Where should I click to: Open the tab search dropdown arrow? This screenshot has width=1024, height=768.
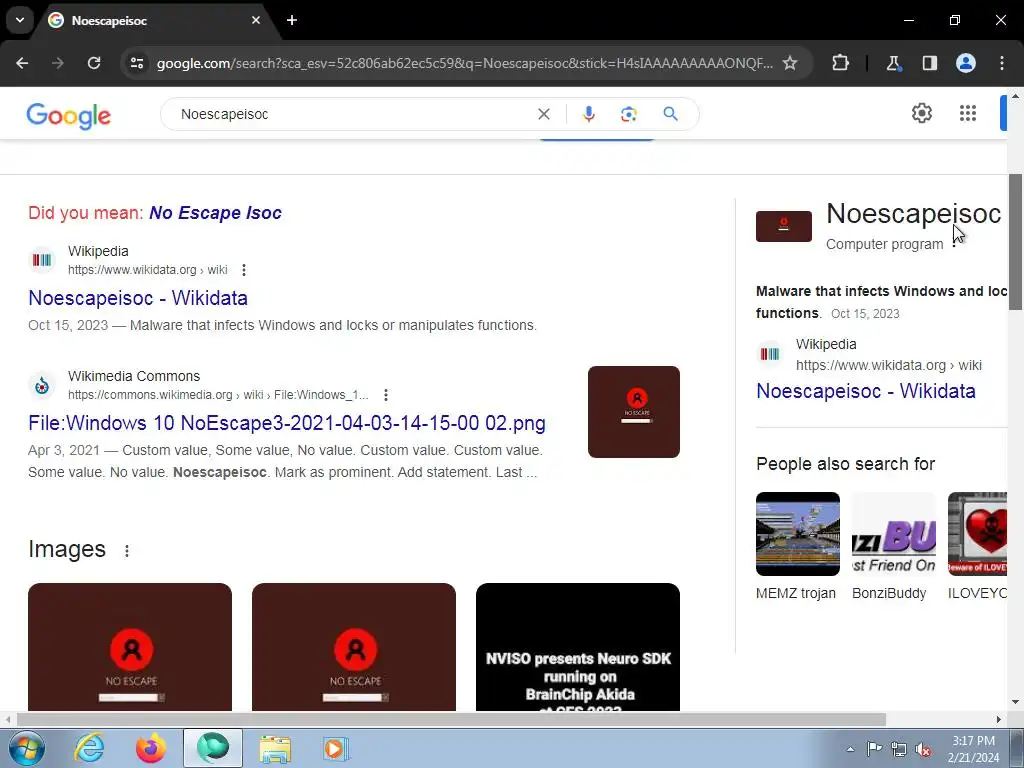point(20,20)
